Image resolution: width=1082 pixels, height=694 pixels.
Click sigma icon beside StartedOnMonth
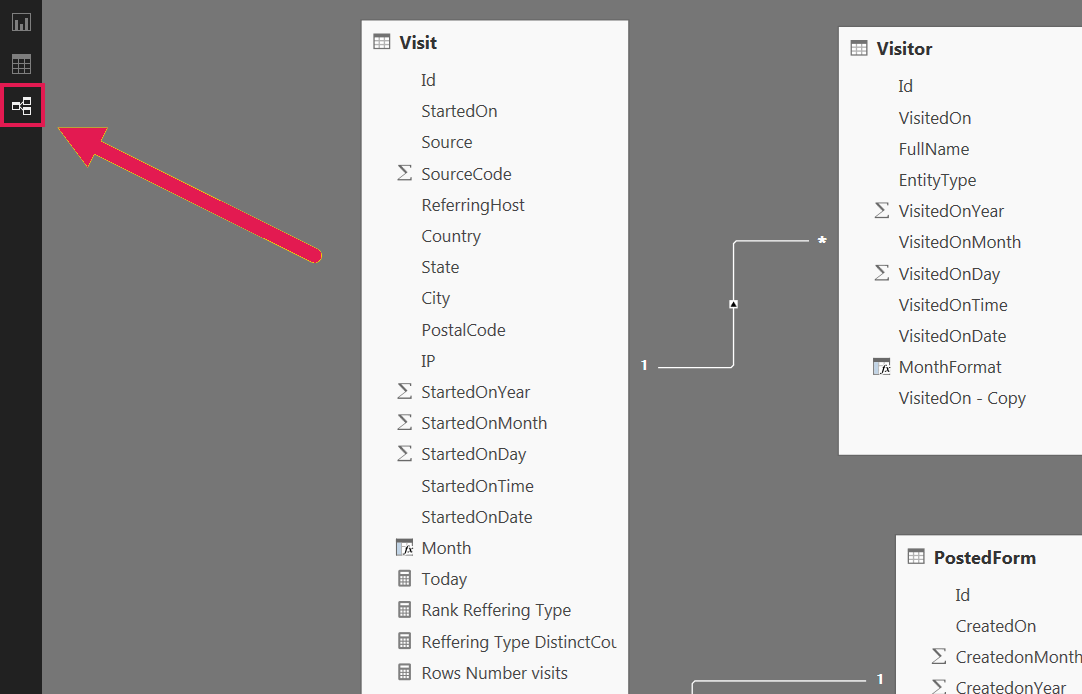pyautogui.click(x=404, y=422)
